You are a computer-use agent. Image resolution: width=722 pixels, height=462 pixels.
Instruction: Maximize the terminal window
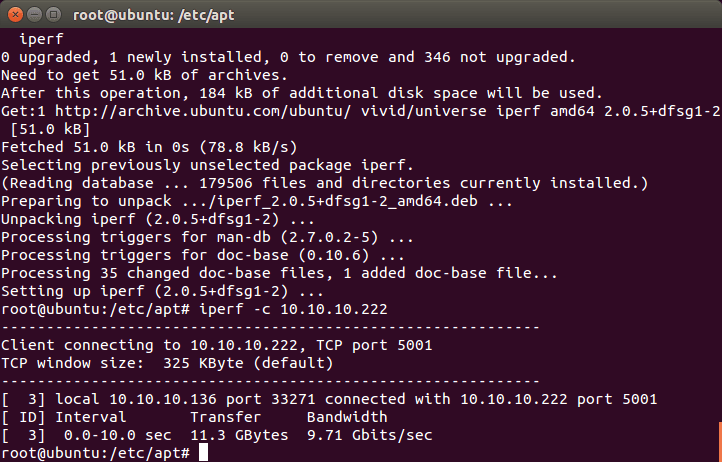(54, 14)
